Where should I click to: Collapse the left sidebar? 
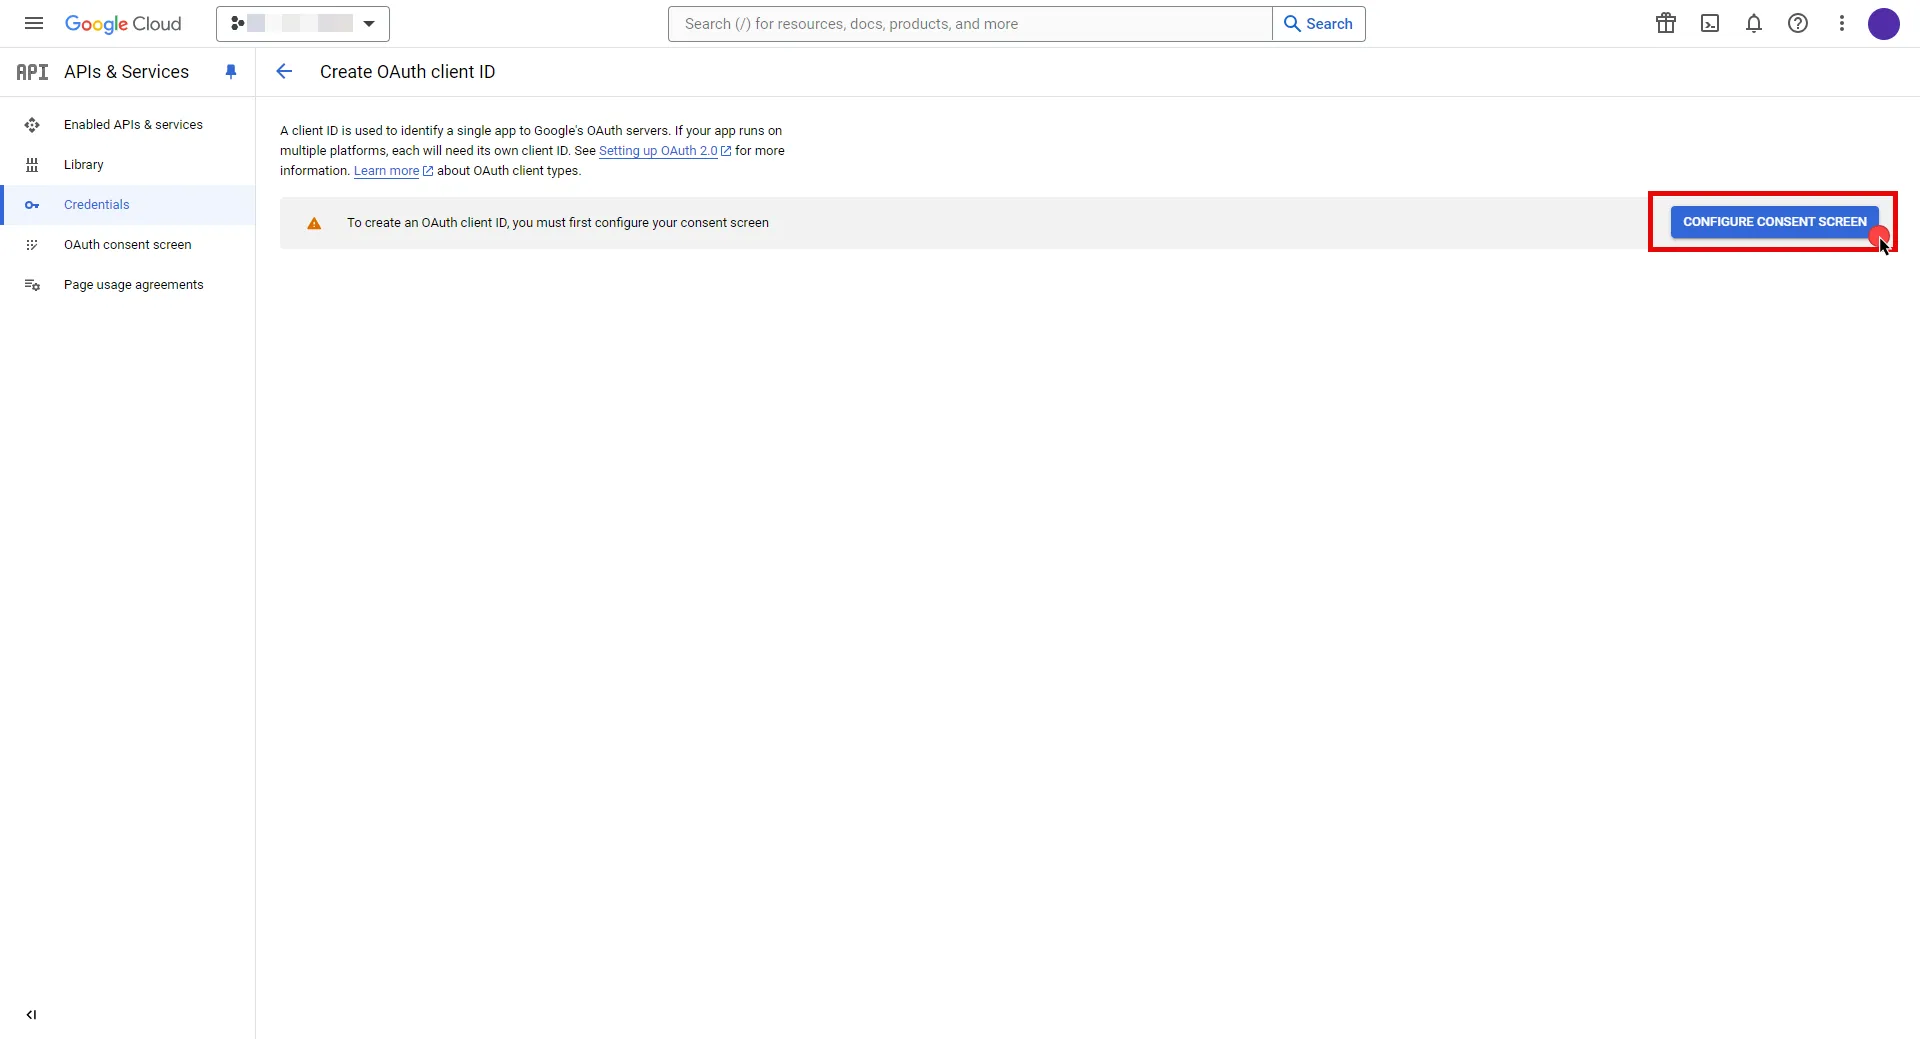pyautogui.click(x=31, y=1015)
